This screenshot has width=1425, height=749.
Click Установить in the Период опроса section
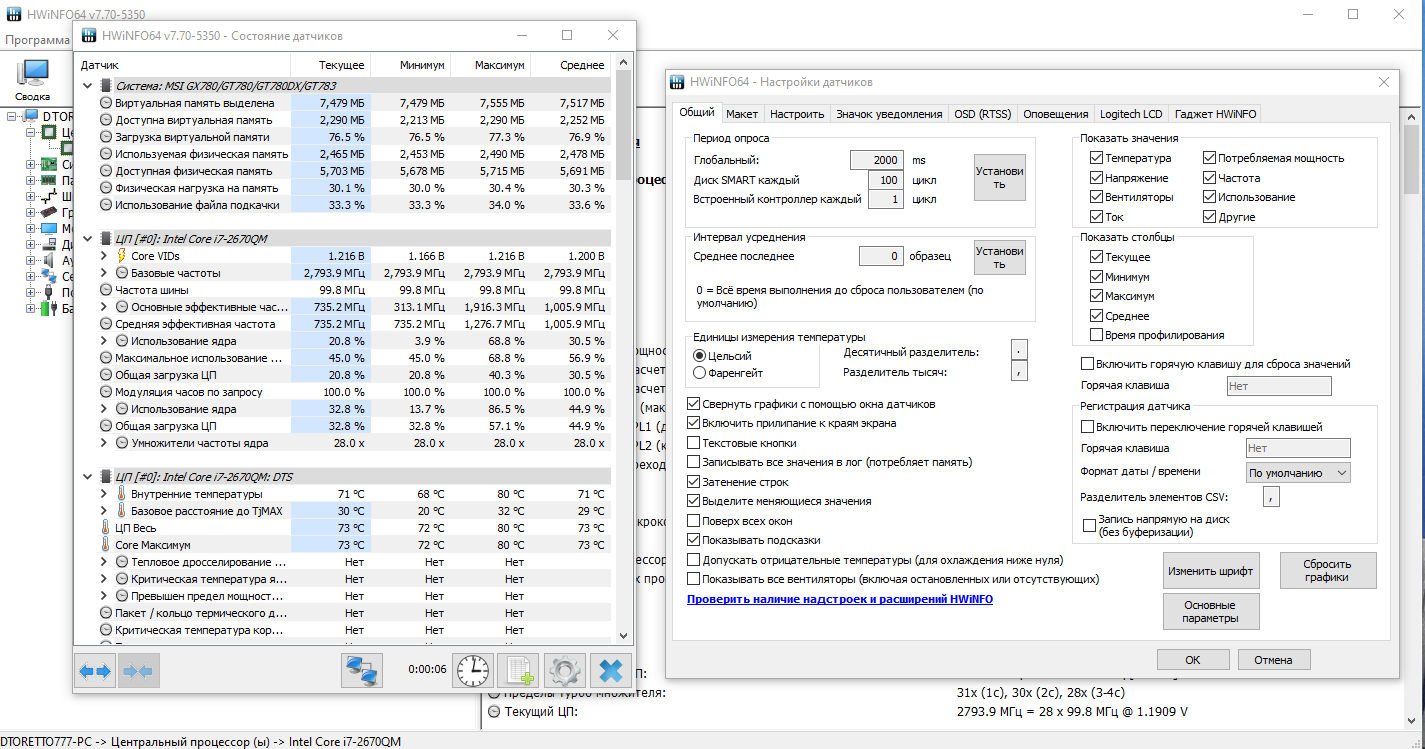pos(1000,177)
